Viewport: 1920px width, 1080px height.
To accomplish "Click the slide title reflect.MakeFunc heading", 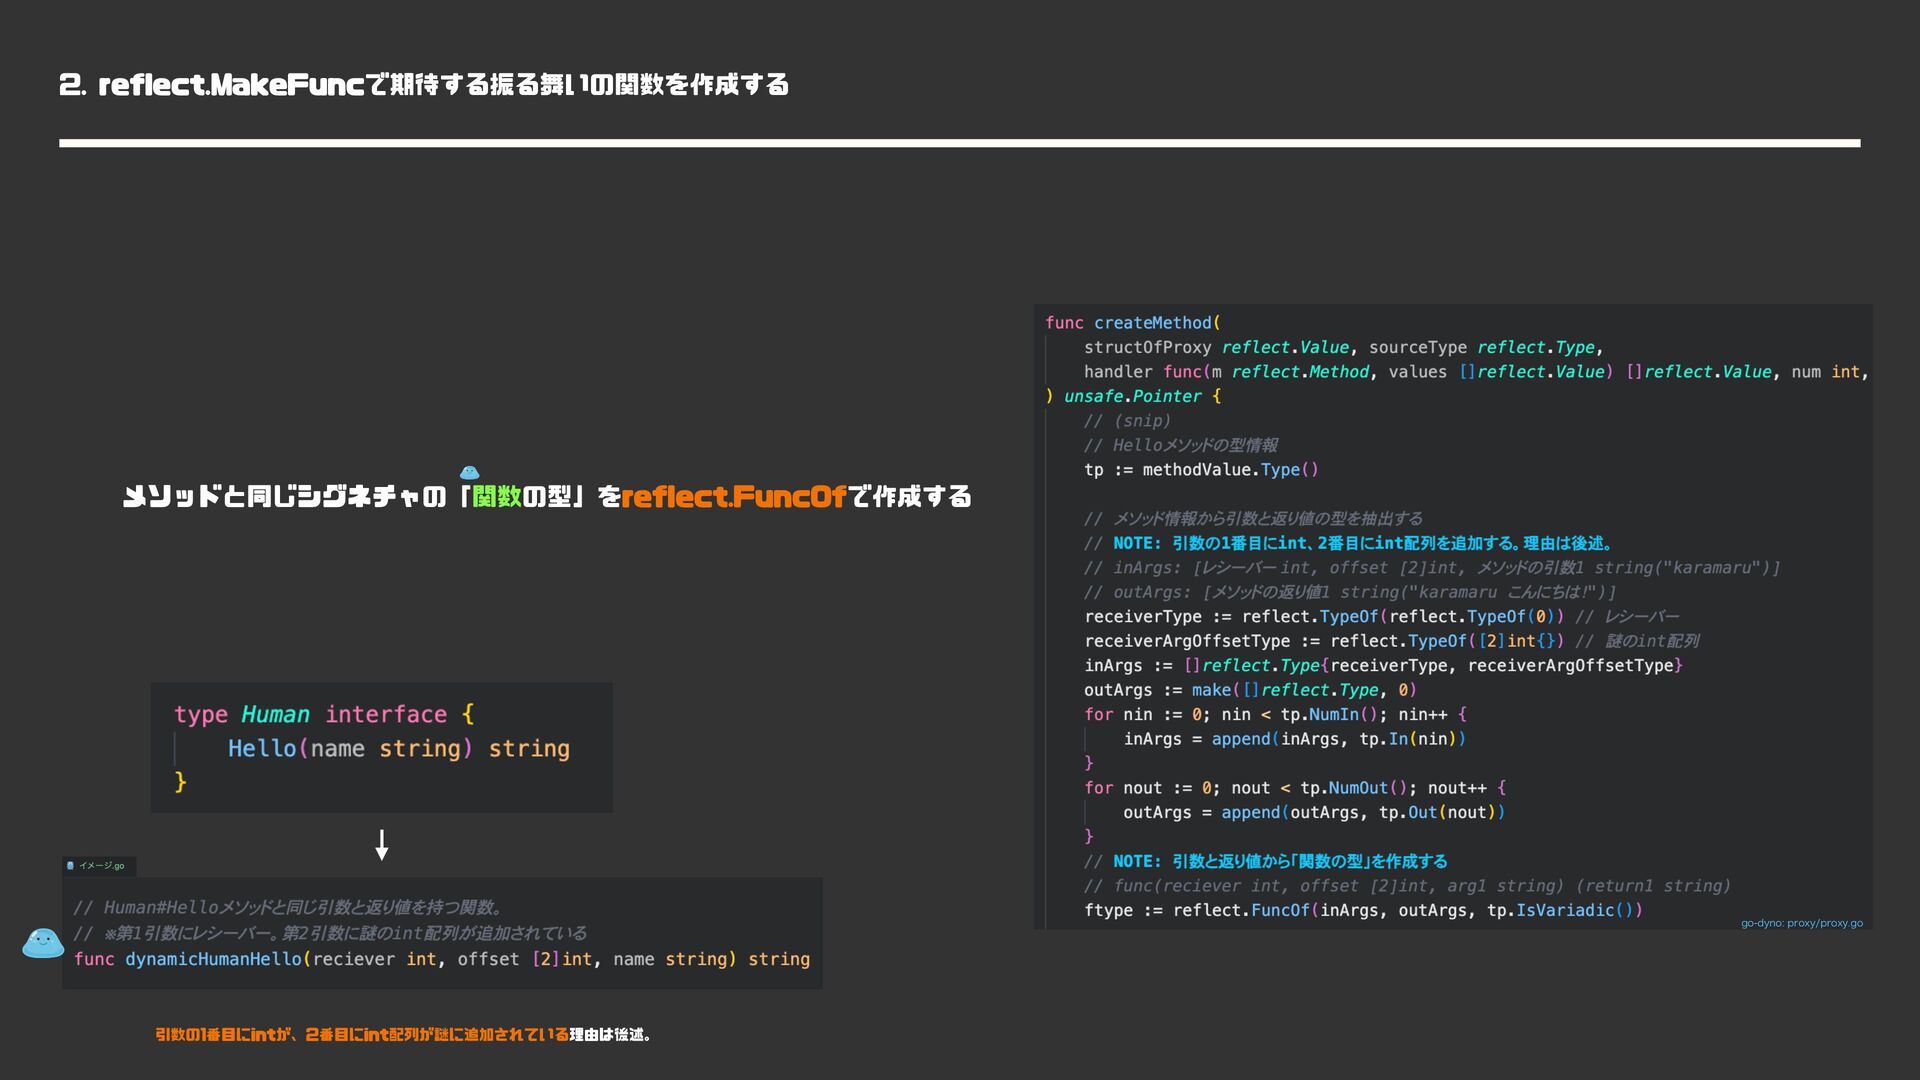I will [424, 85].
